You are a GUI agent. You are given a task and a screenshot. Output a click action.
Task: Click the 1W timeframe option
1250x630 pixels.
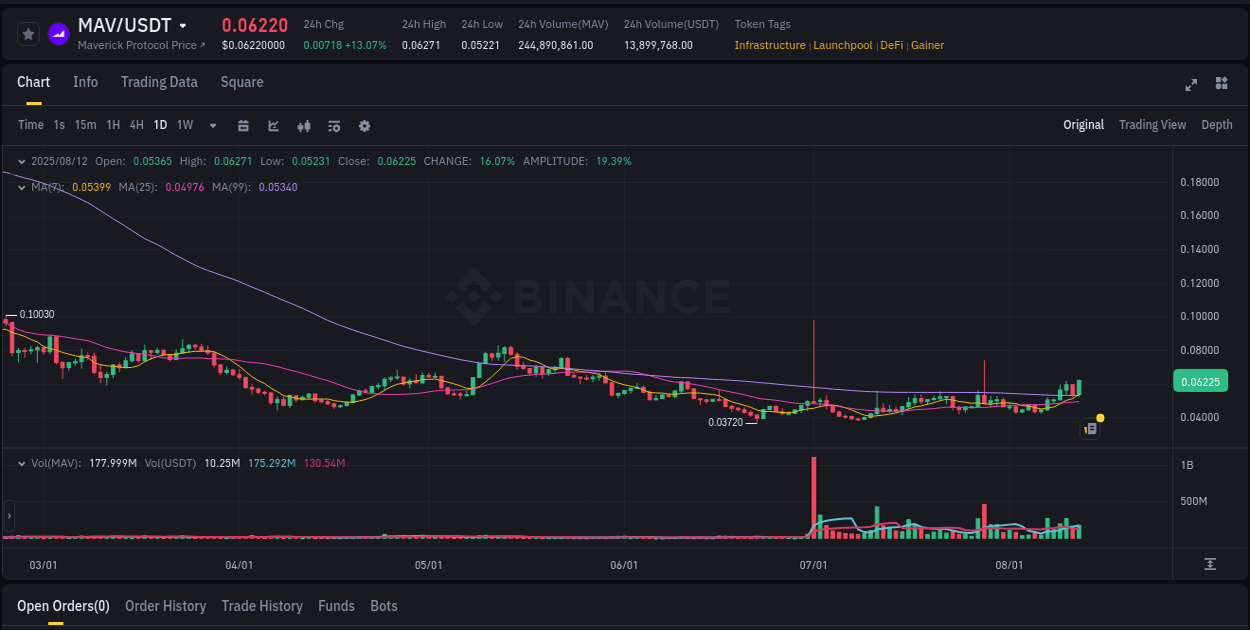(x=184, y=125)
